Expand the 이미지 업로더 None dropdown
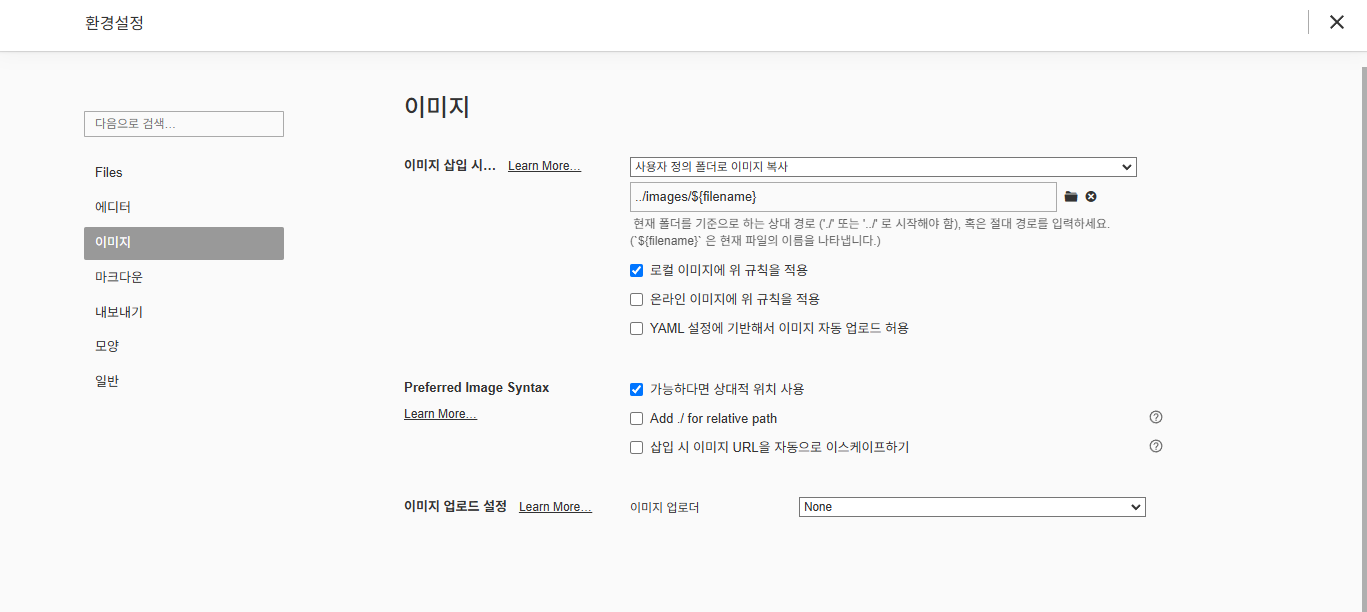The width and height of the screenshot is (1367, 612). (x=972, y=507)
